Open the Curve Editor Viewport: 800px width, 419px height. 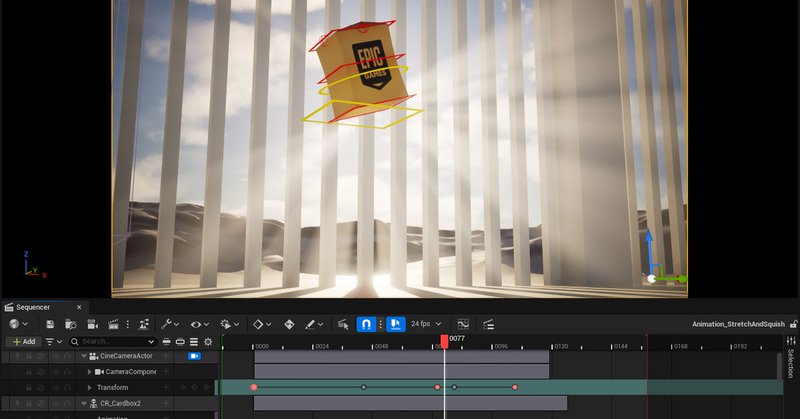point(463,324)
